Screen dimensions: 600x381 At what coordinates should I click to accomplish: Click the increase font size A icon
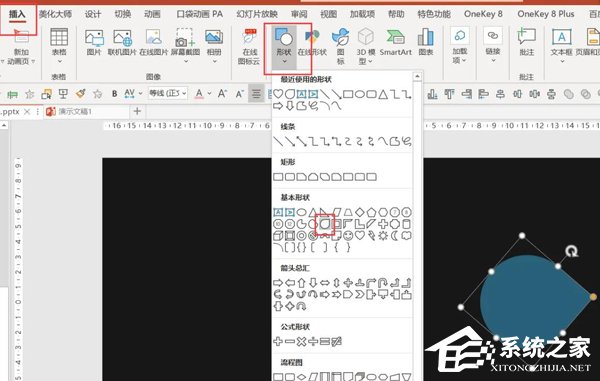pos(222,93)
